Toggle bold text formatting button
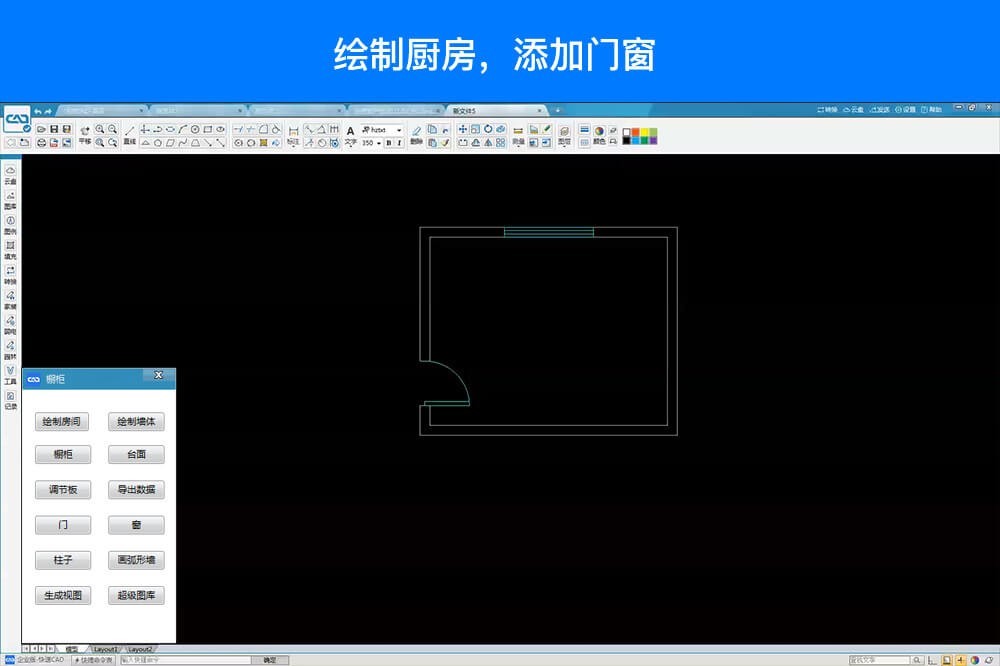This screenshot has height=666, width=1000. pos(388,143)
